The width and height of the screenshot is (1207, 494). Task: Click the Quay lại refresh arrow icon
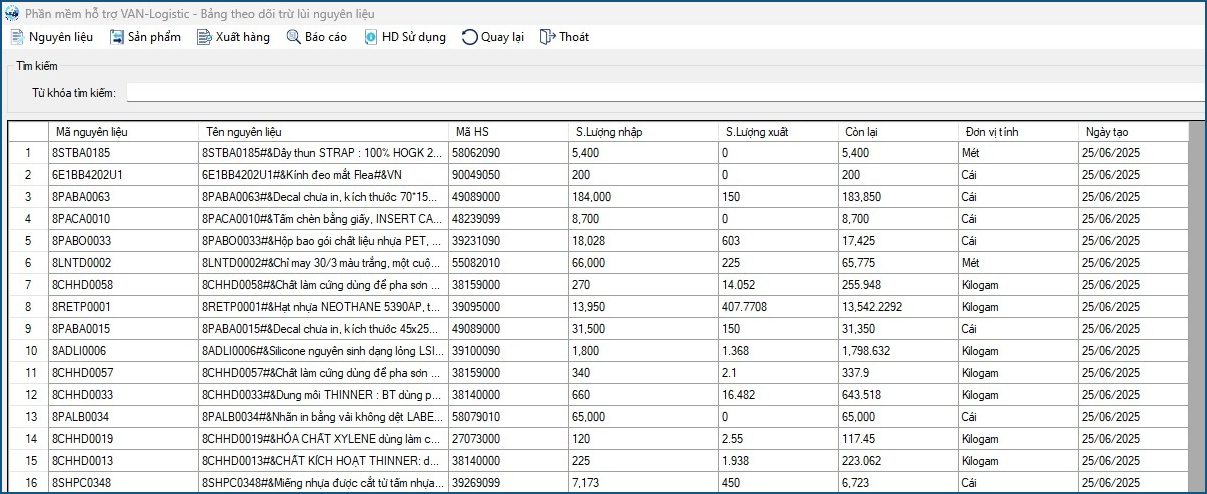(x=469, y=37)
